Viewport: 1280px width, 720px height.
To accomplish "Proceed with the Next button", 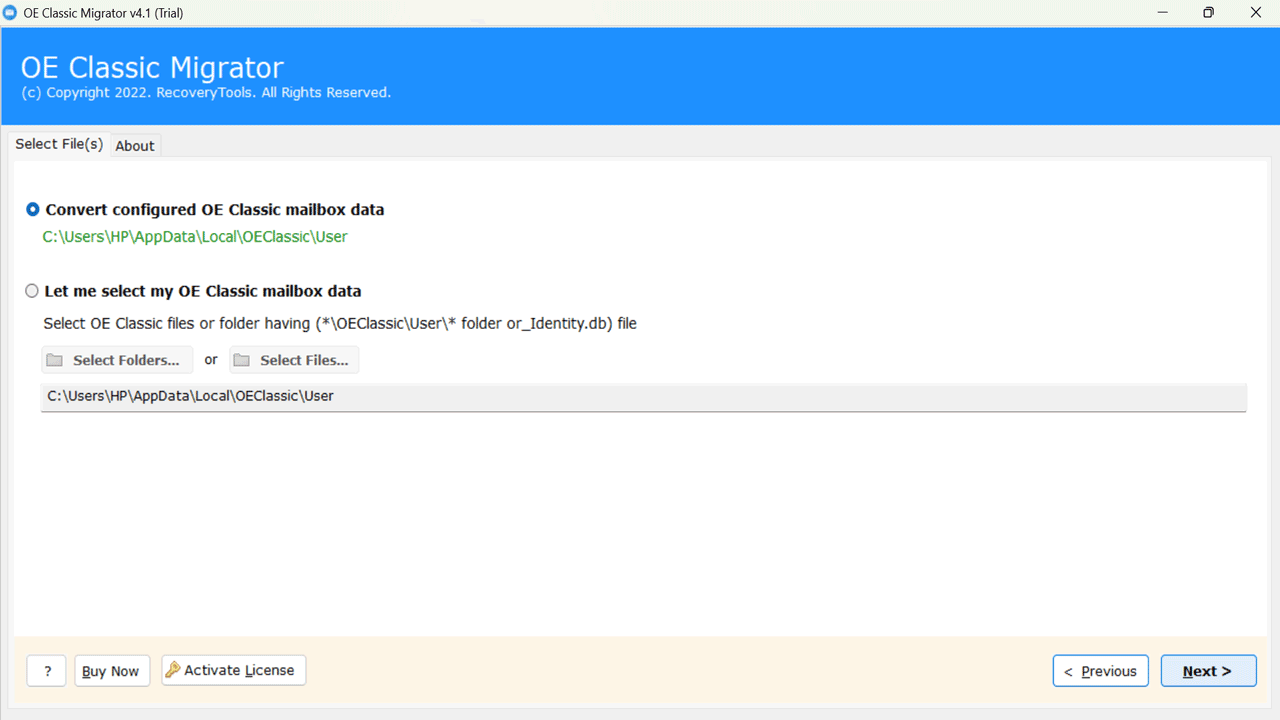I will [x=1208, y=671].
